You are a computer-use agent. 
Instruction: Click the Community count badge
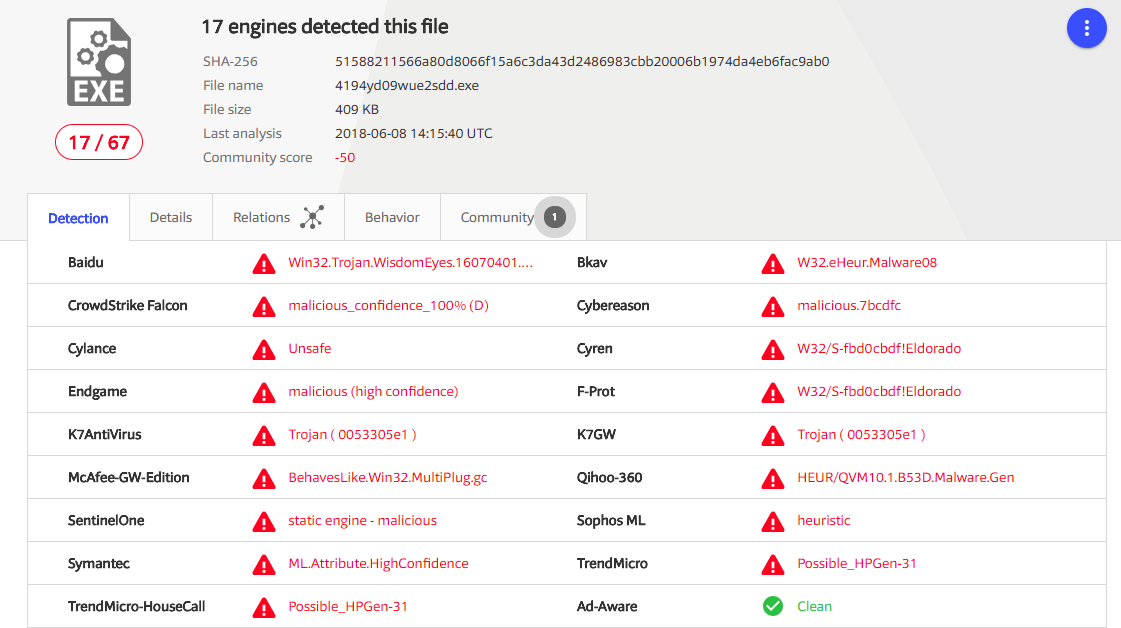[x=555, y=217]
